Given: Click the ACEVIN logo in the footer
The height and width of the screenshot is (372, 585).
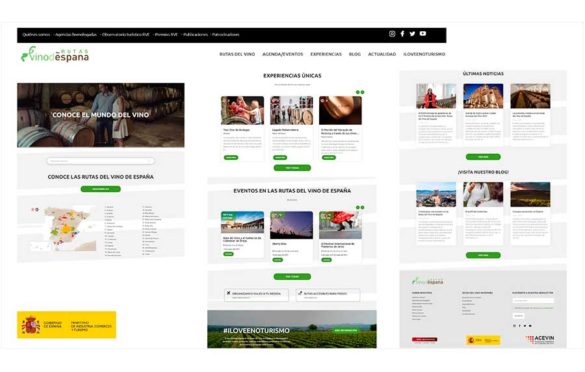Looking at the screenshot, I should 540,339.
